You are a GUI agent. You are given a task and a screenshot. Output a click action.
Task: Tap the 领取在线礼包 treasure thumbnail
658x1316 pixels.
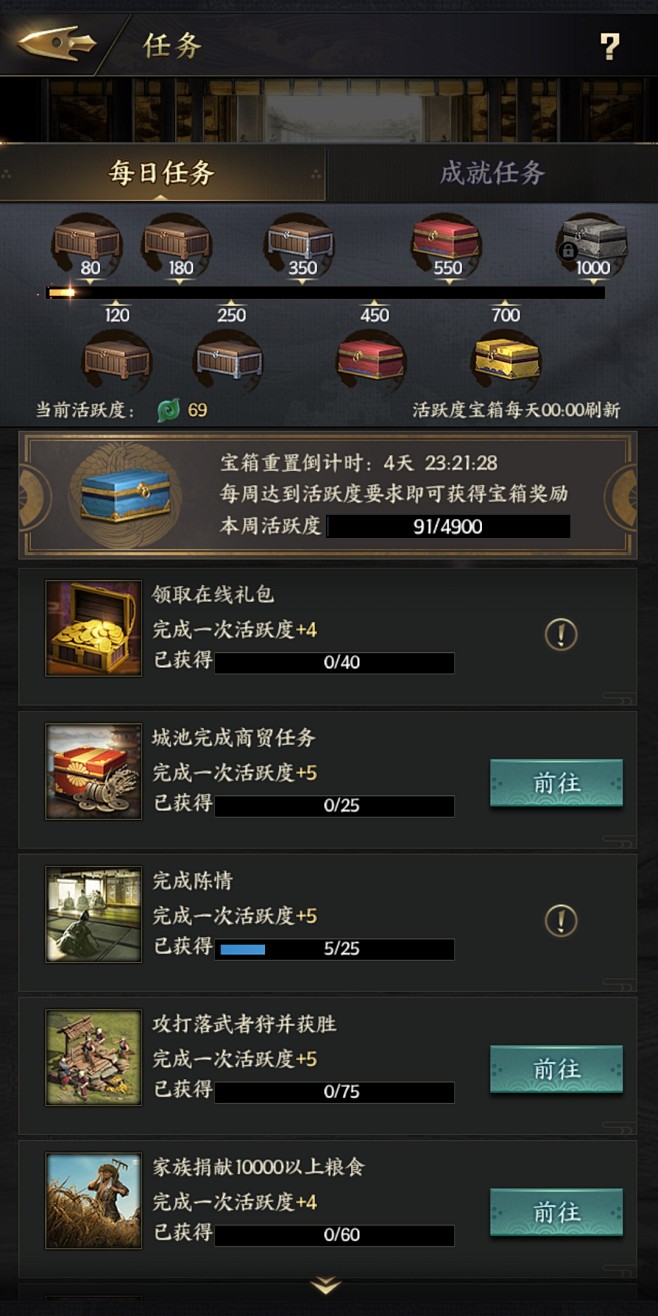click(94, 628)
